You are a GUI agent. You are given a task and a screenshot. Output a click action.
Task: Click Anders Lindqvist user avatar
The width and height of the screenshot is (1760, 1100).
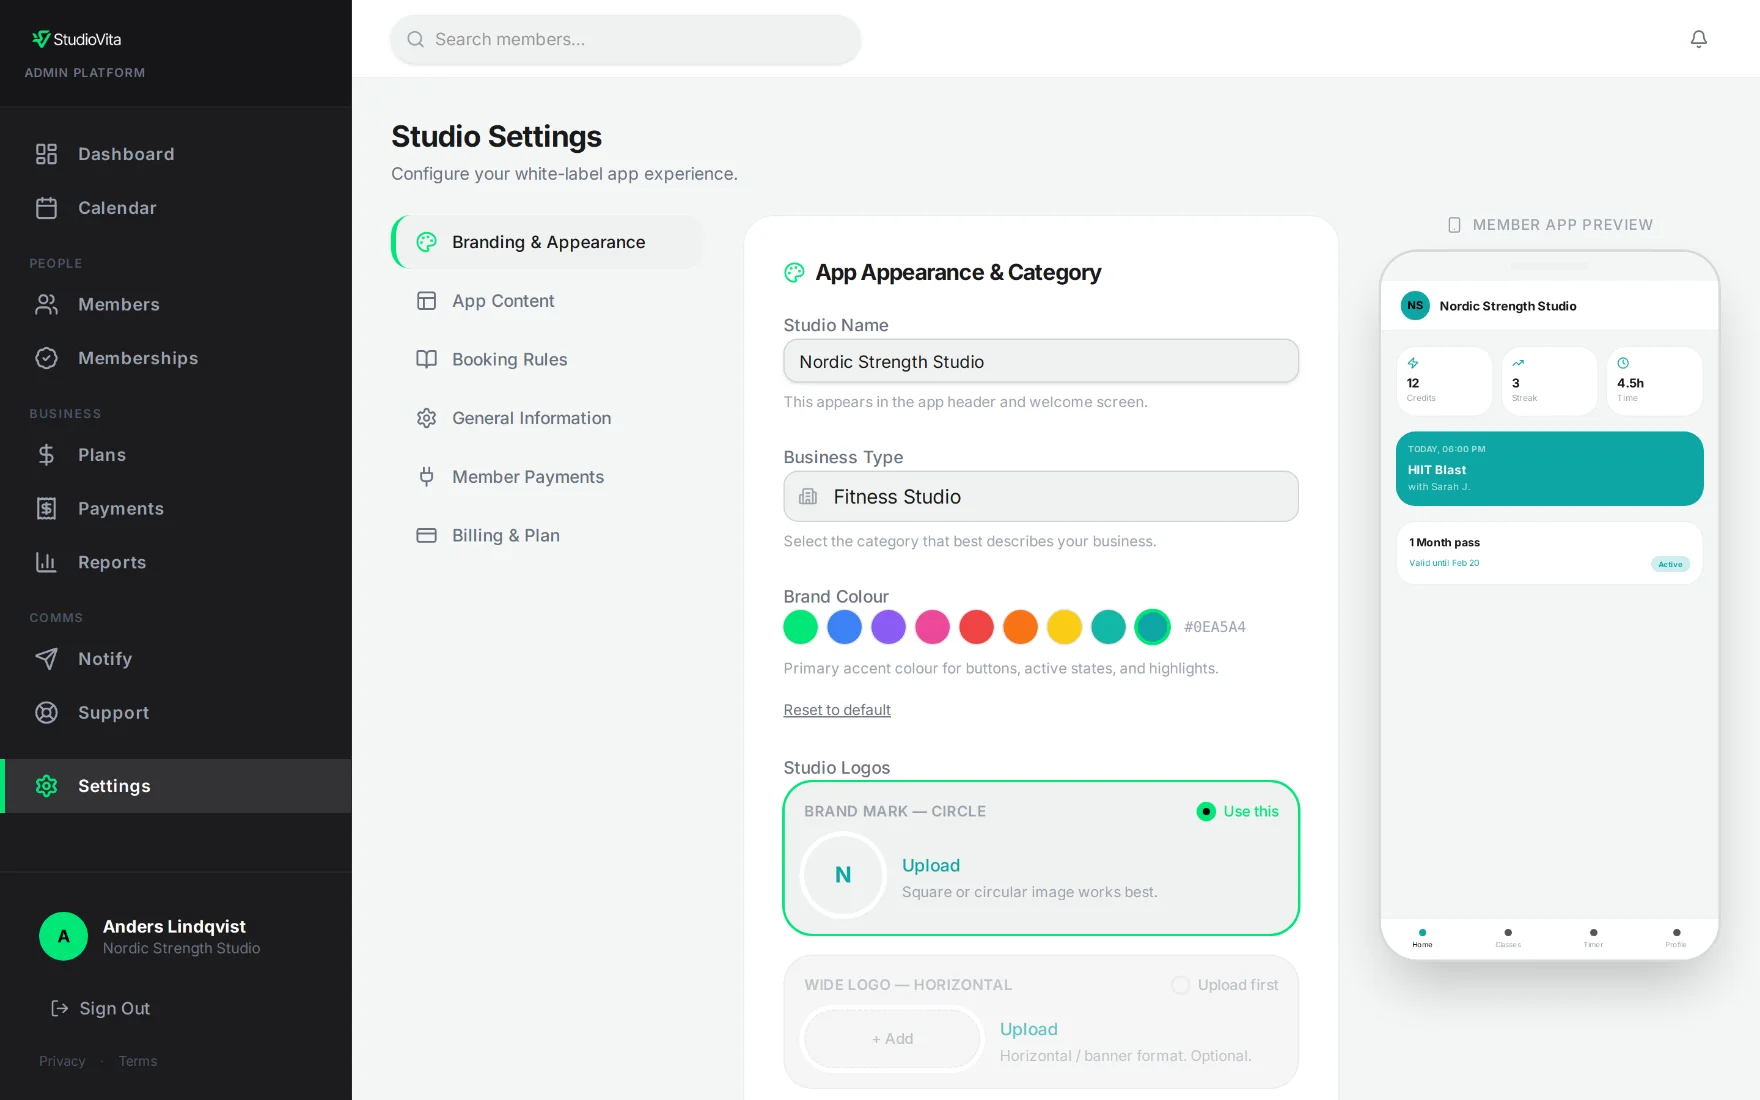[63, 936]
